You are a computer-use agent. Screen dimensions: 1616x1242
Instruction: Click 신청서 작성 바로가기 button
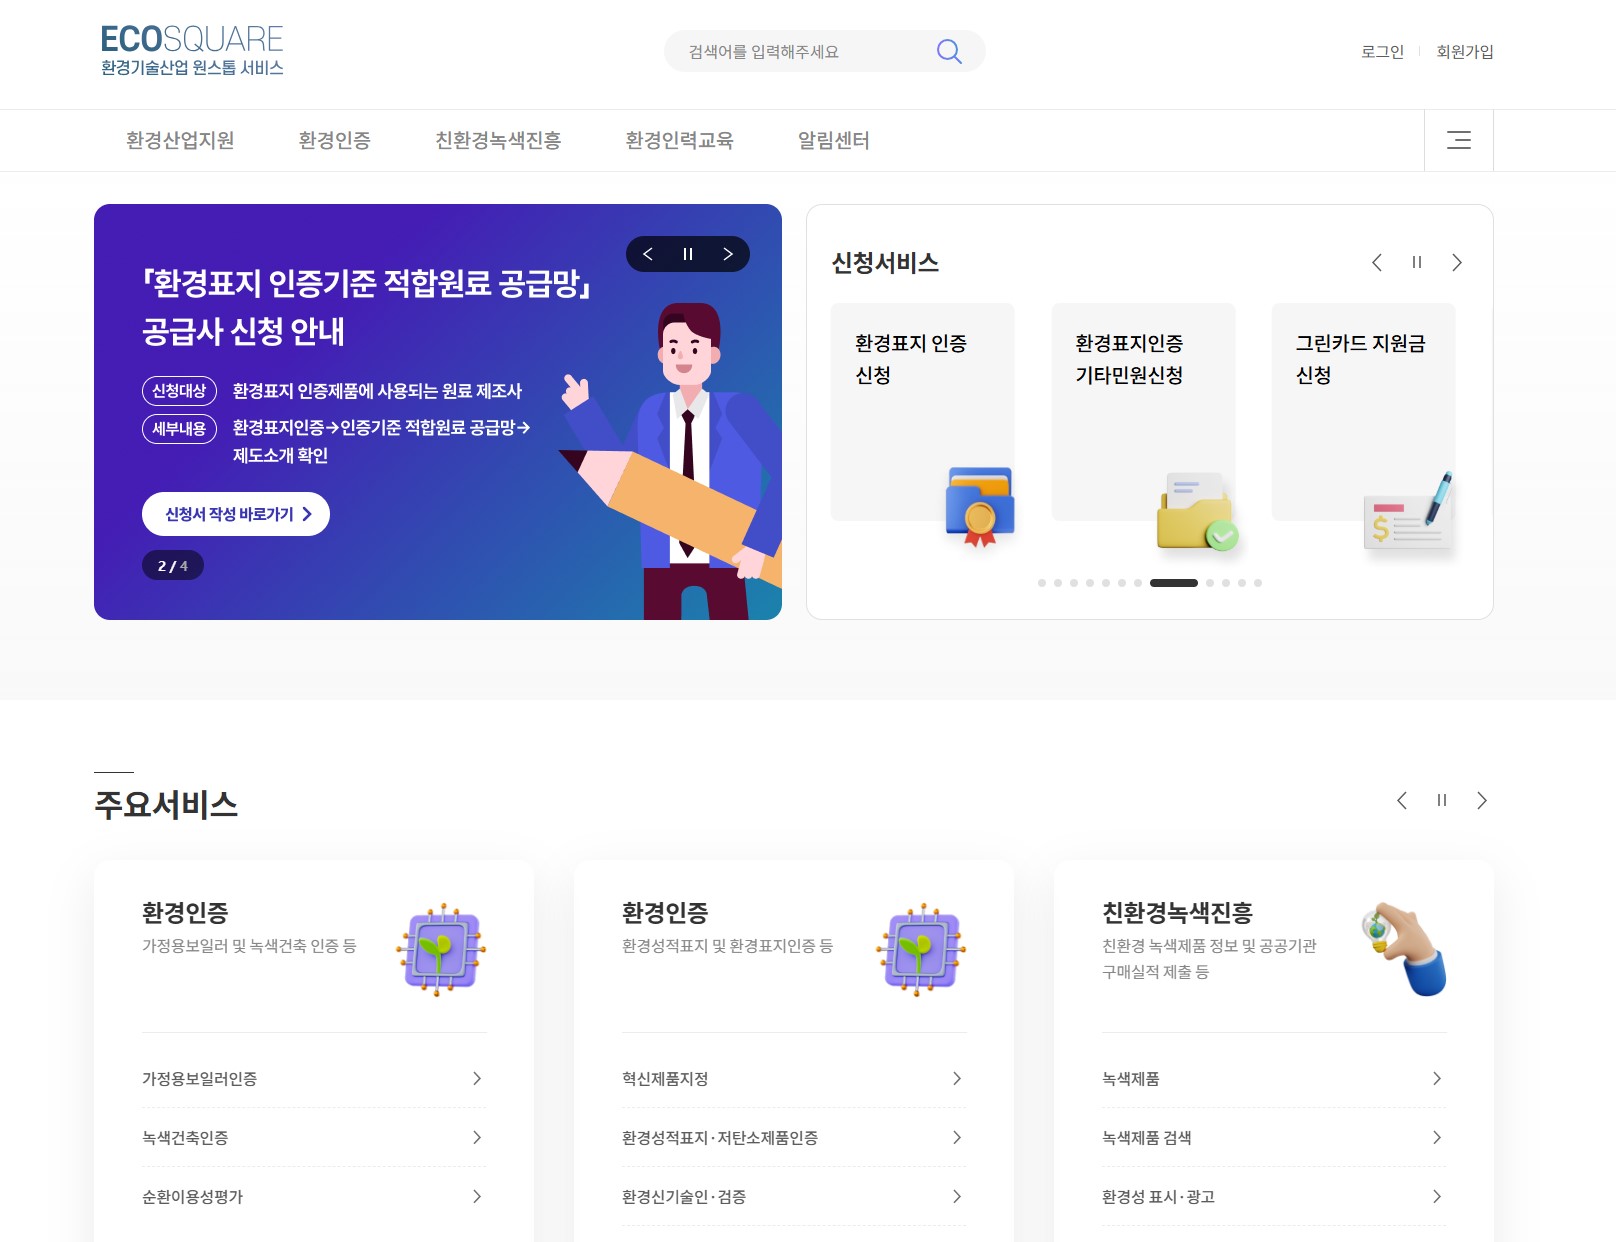[x=236, y=514]
